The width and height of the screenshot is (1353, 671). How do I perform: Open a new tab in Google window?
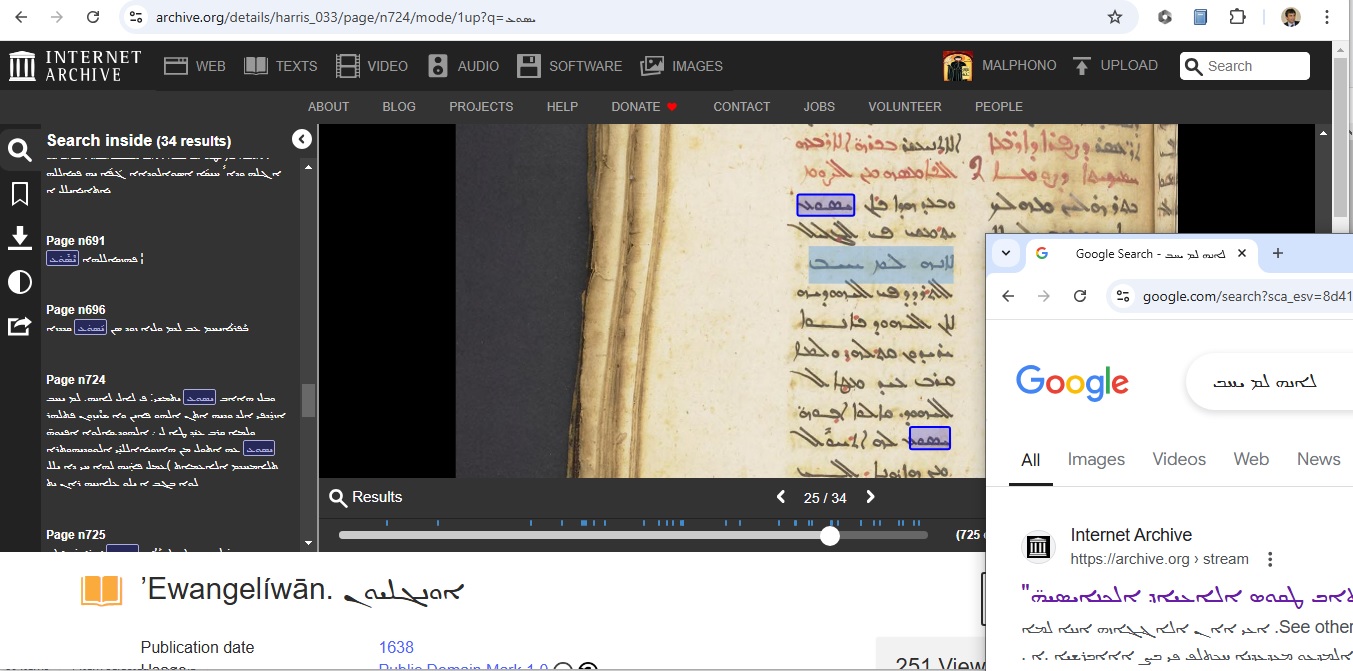pos(1277,253)
